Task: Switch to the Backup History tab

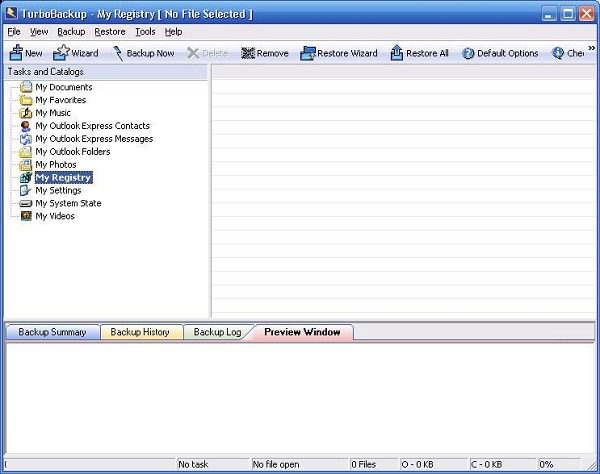Action: pyautogui.click(x=140, y=332)
